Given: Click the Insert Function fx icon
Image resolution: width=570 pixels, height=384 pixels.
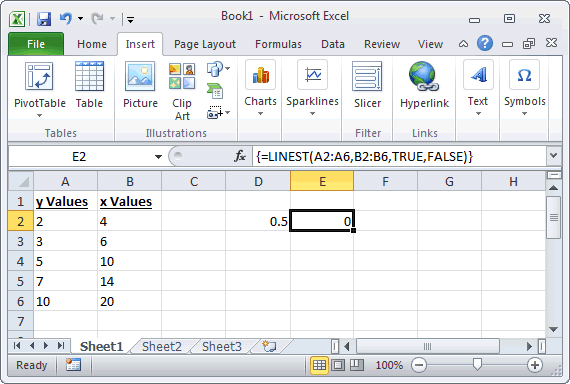Looking at the screenshot, I should coord(240,157).
